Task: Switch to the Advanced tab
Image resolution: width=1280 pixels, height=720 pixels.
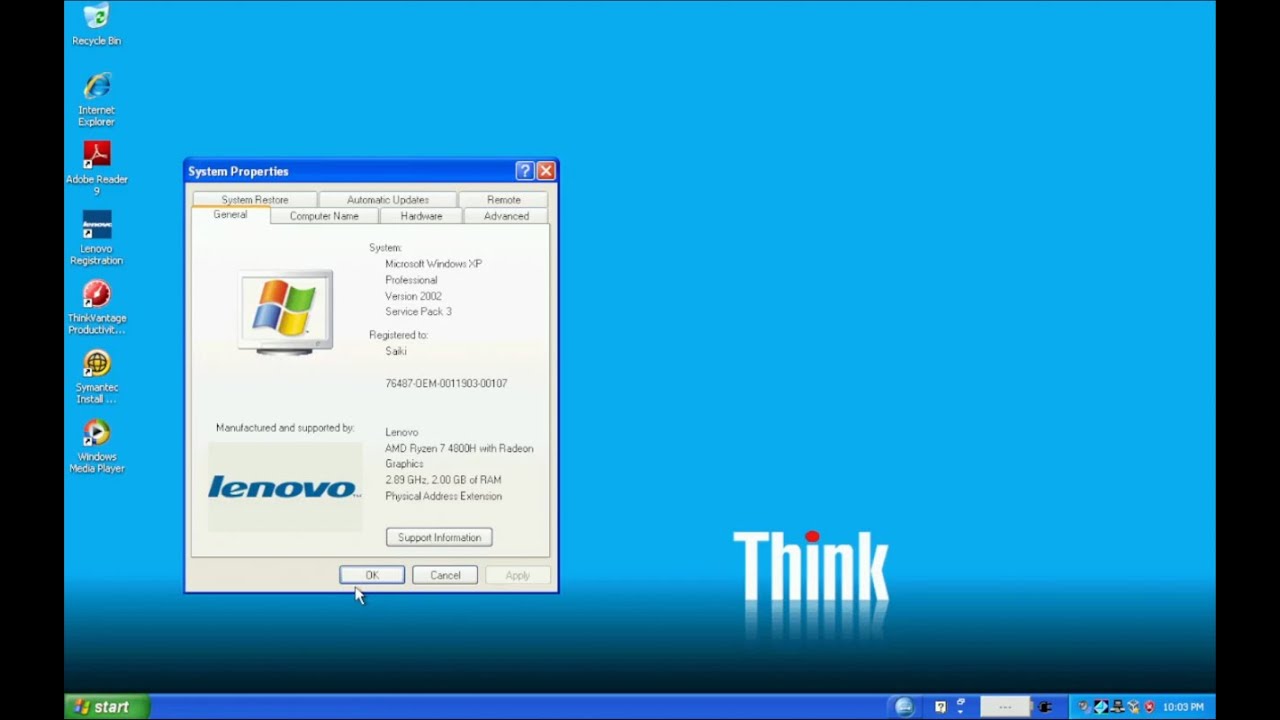Action: coord(506,216)
